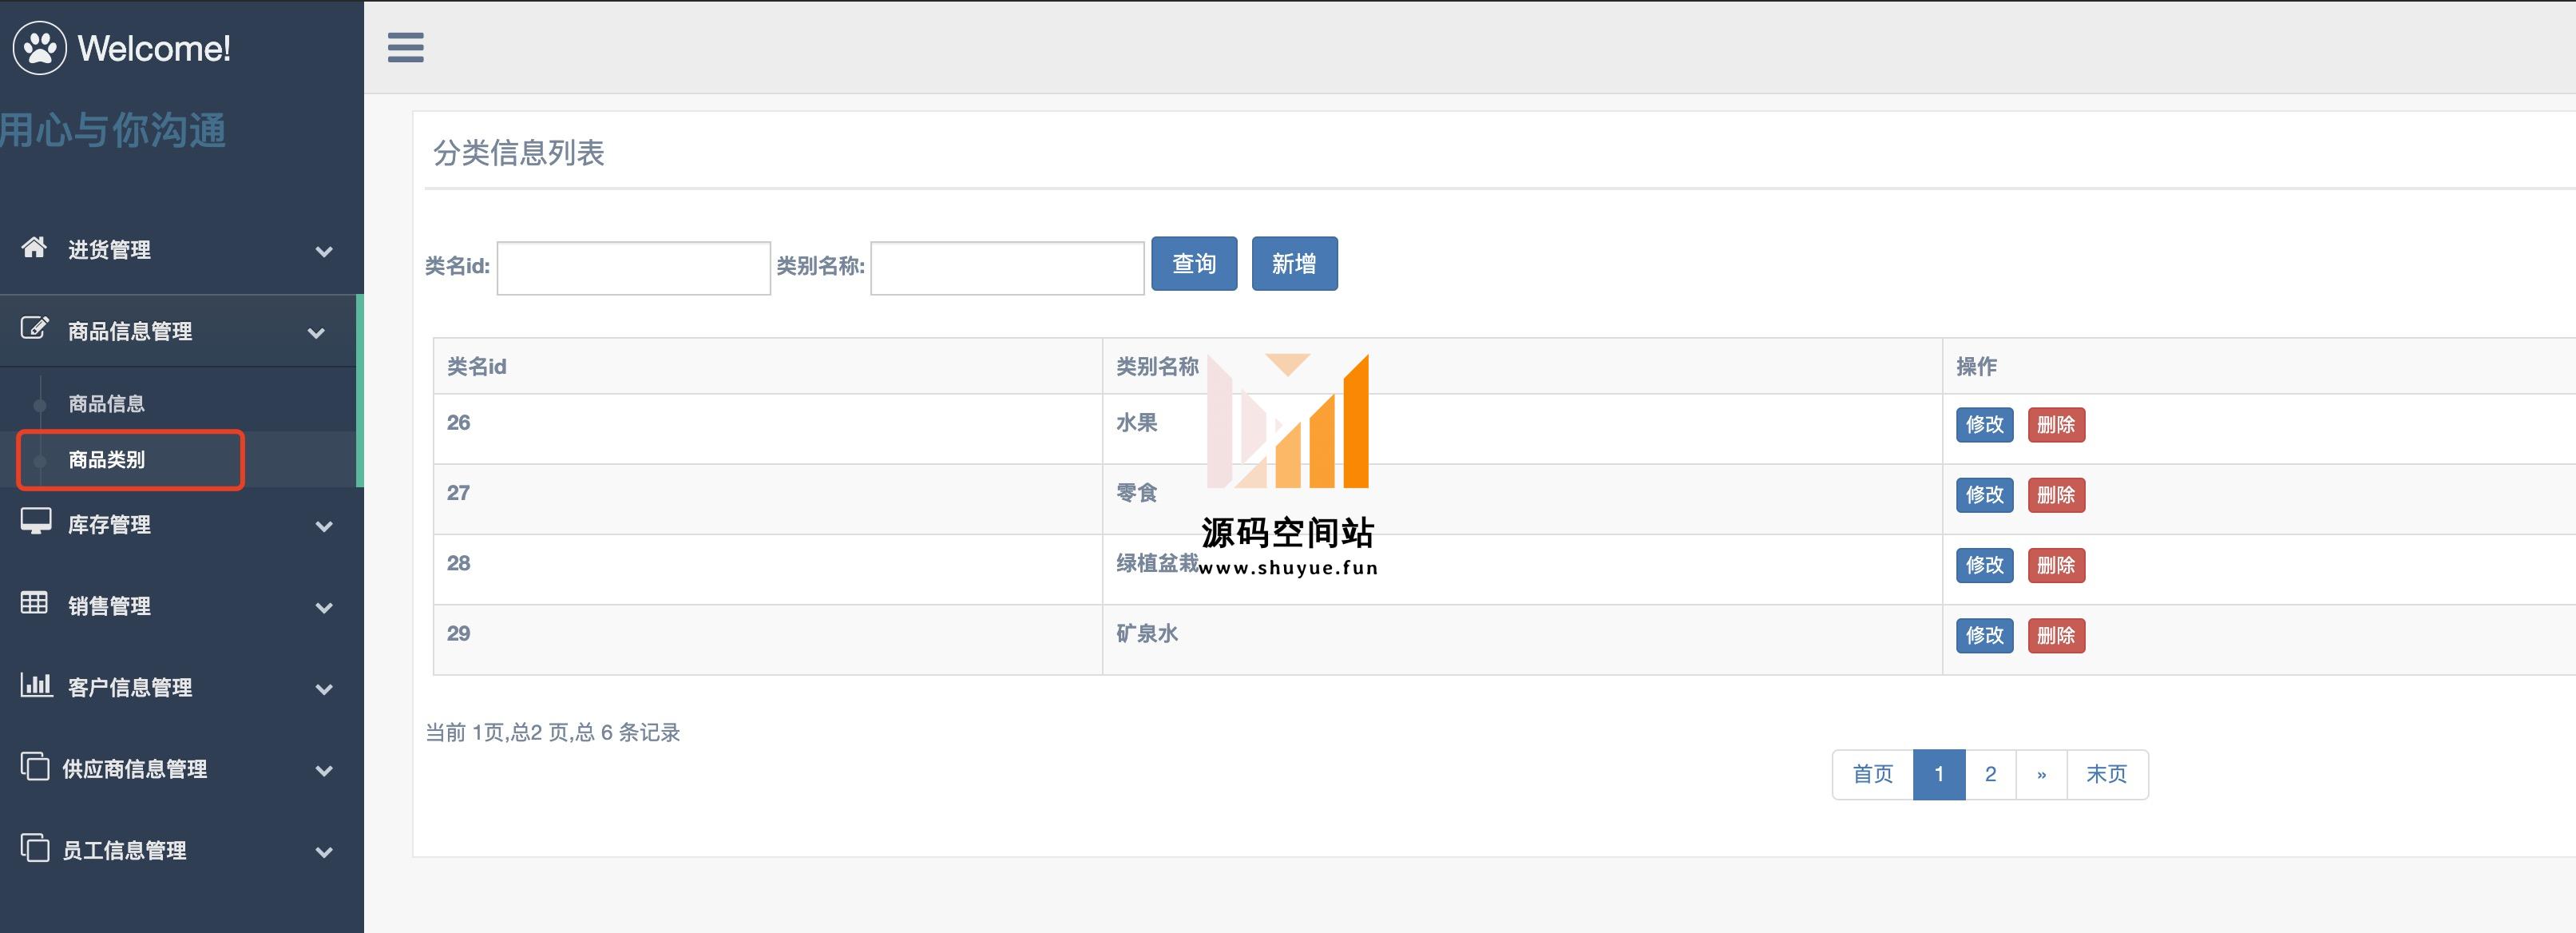
Task: Click the 查询 button
Action: click(x=1194, y=264)
